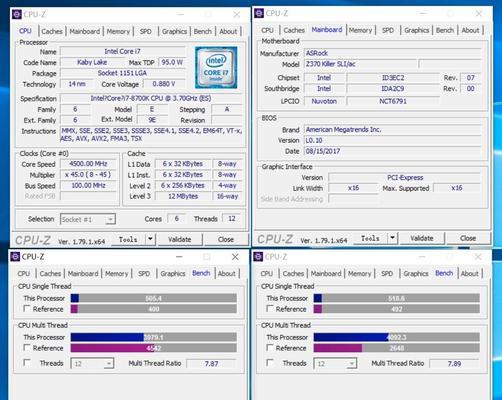Click Model value Z370 Killer SLI/ac

pos(360,64)
